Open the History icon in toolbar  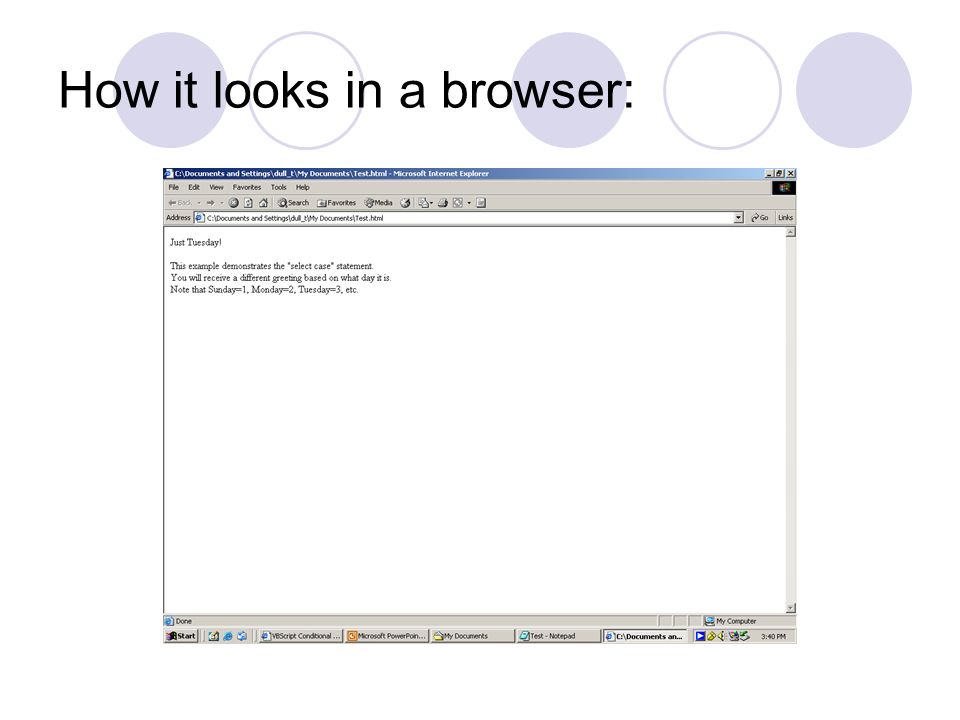405,203
